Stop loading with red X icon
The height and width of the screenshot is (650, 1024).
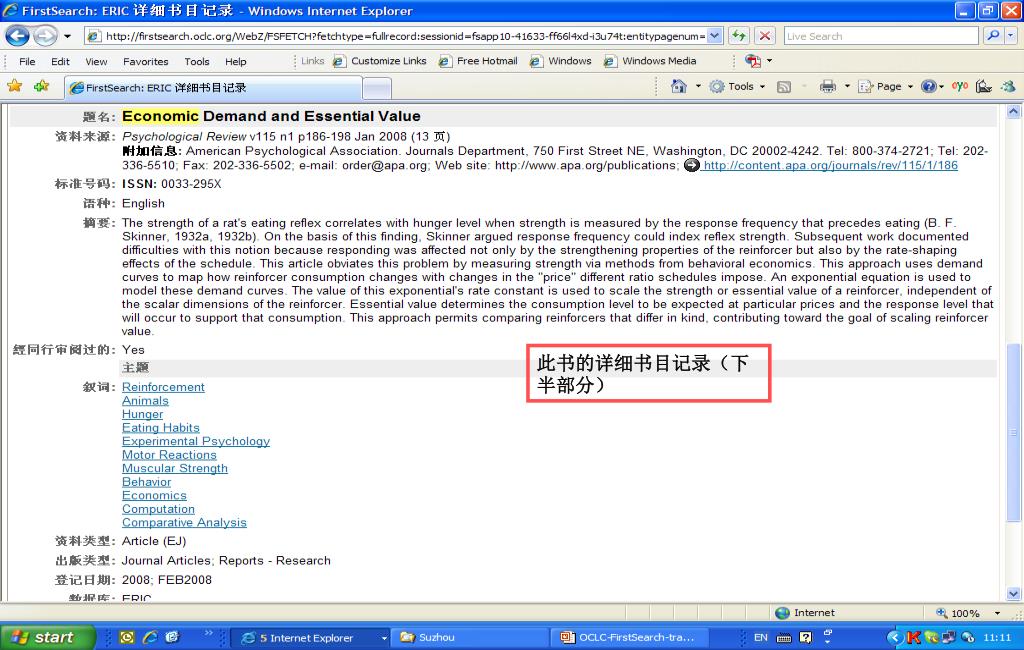point(765,36)
